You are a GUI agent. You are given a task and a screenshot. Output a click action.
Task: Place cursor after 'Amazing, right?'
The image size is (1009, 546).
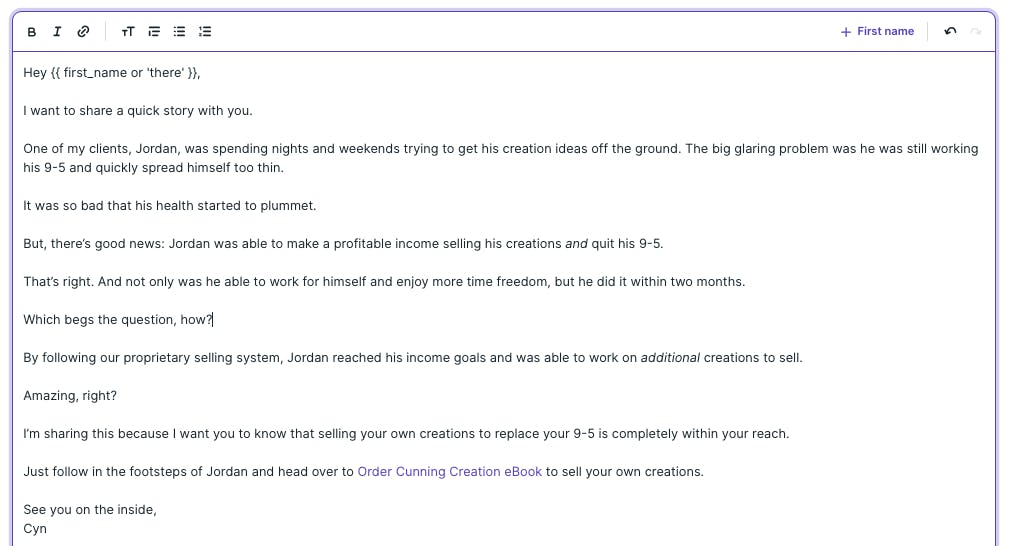(x=117, y=396)
